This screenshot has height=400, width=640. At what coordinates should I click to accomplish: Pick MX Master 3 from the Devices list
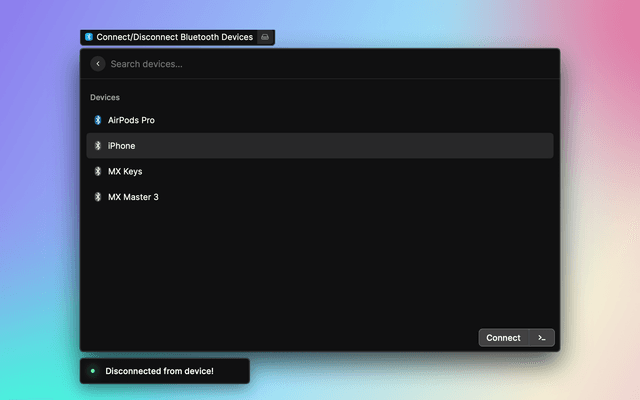133,197
